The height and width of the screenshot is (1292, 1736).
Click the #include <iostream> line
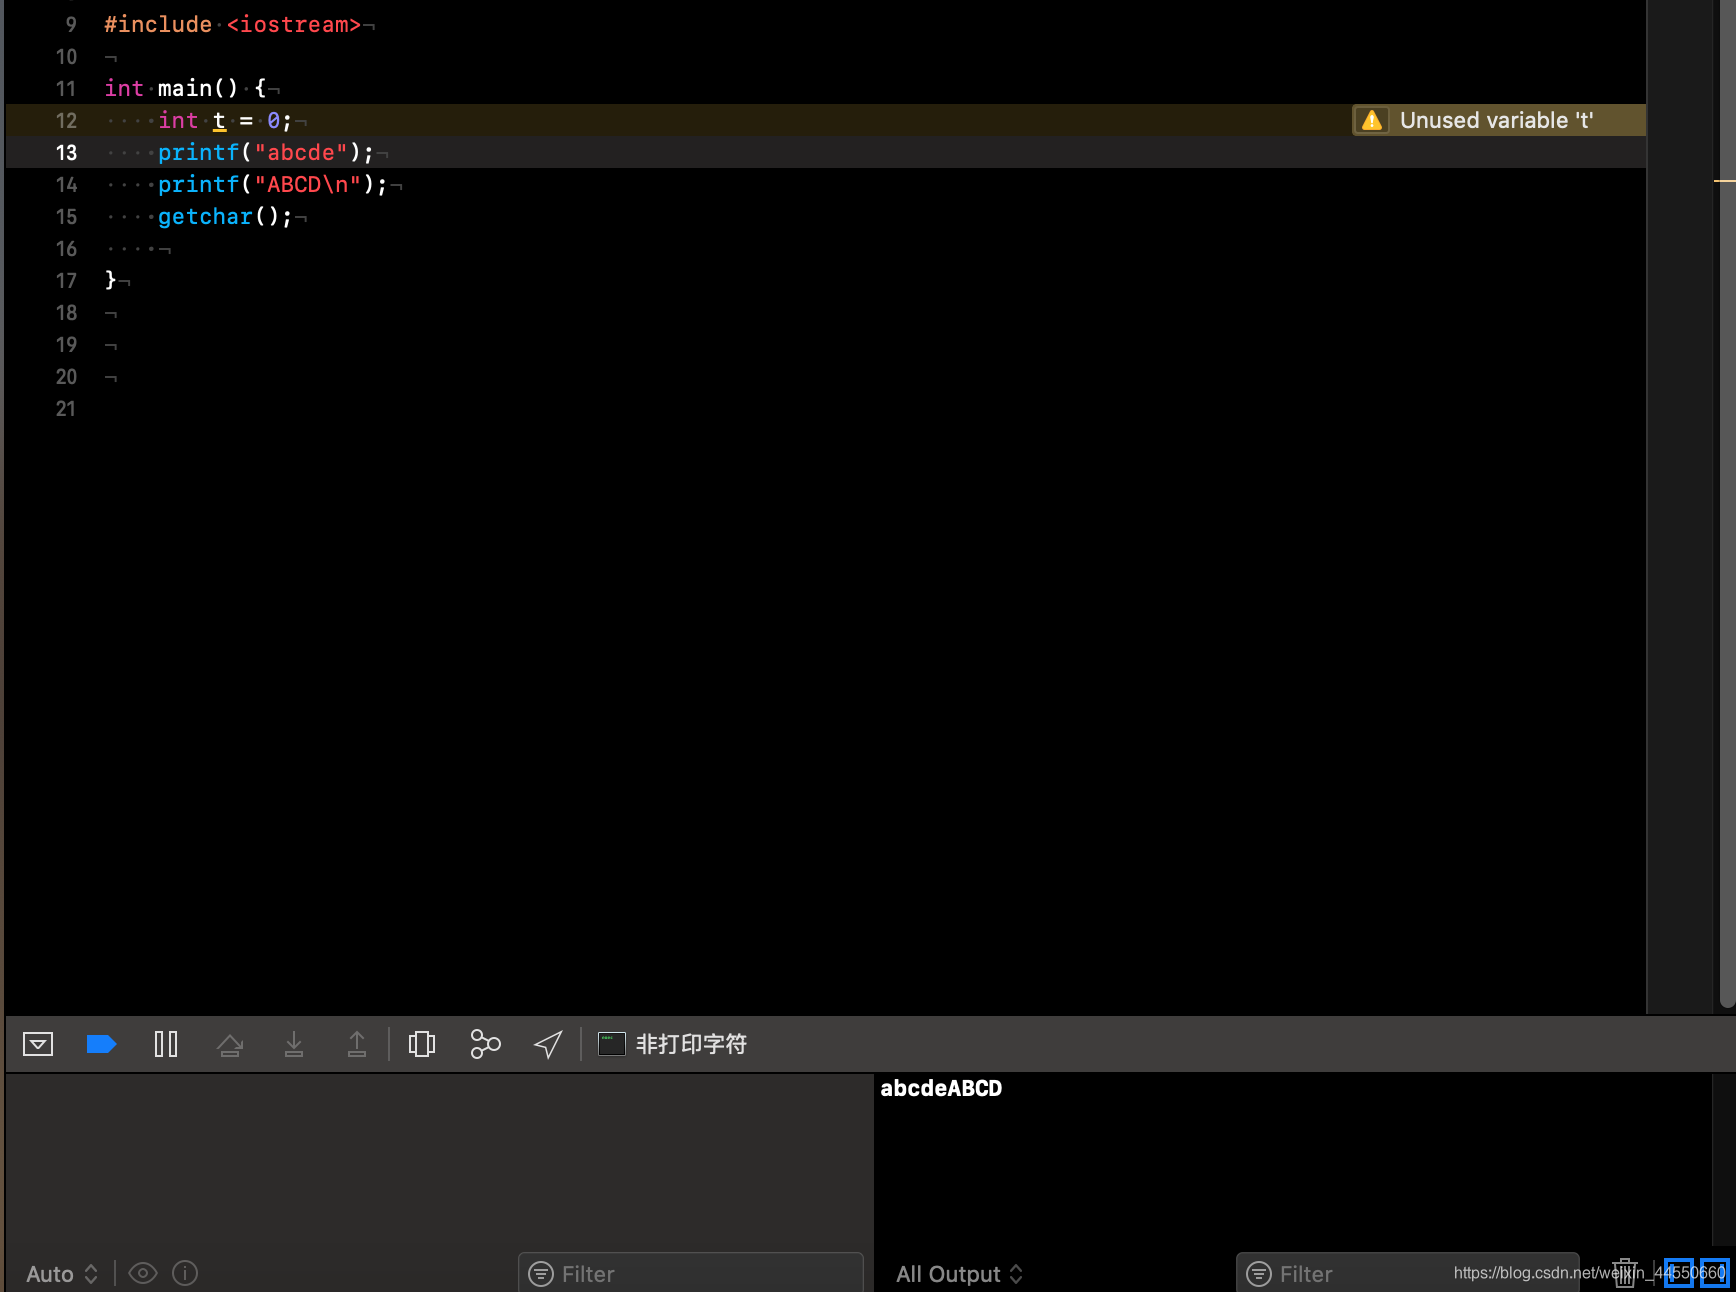[232, 24]
